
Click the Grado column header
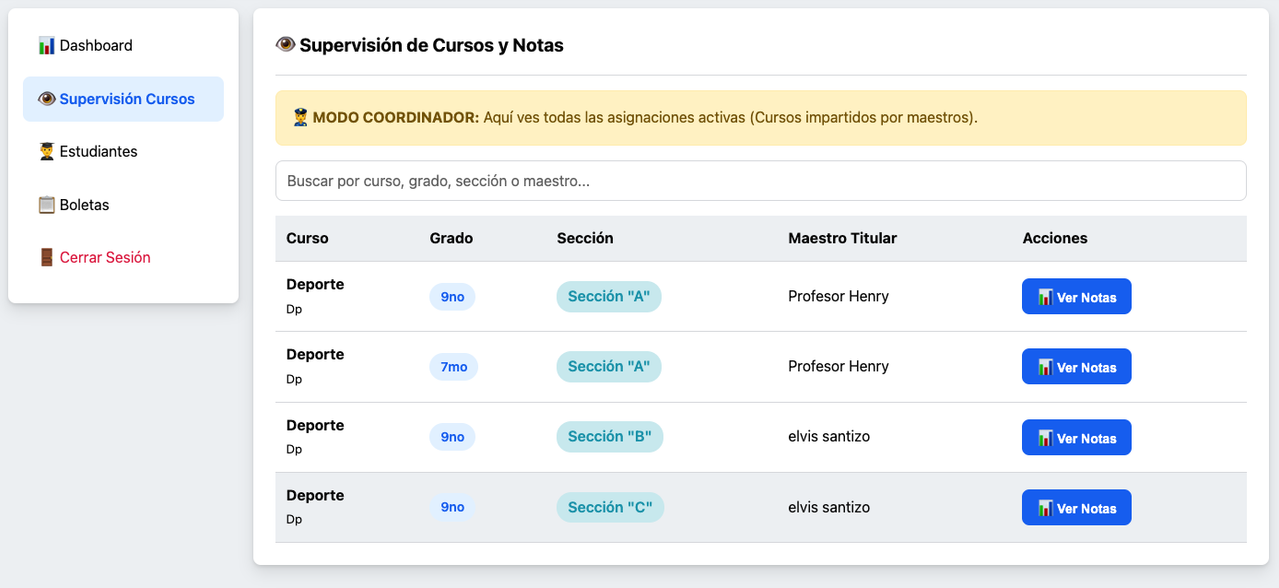(451, 238)
